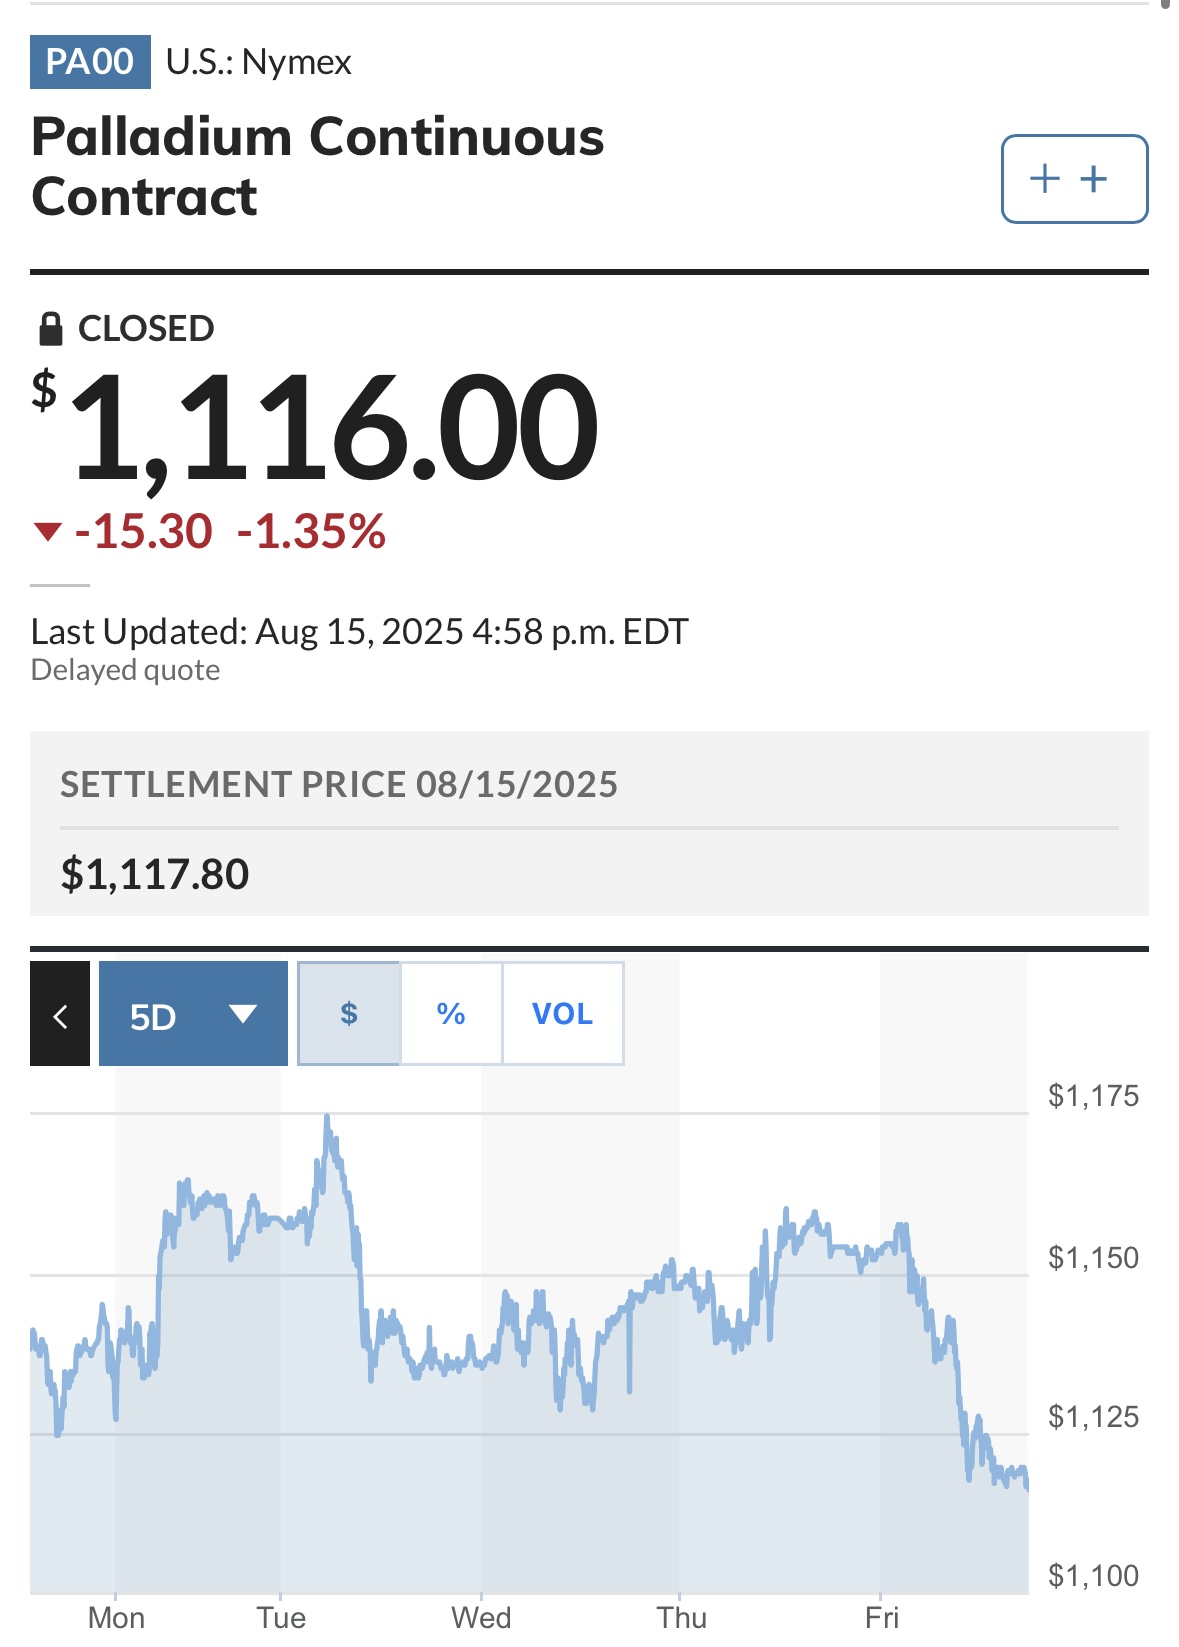Click the add-to-watchlist plus icons button

tap(1074, 179)
